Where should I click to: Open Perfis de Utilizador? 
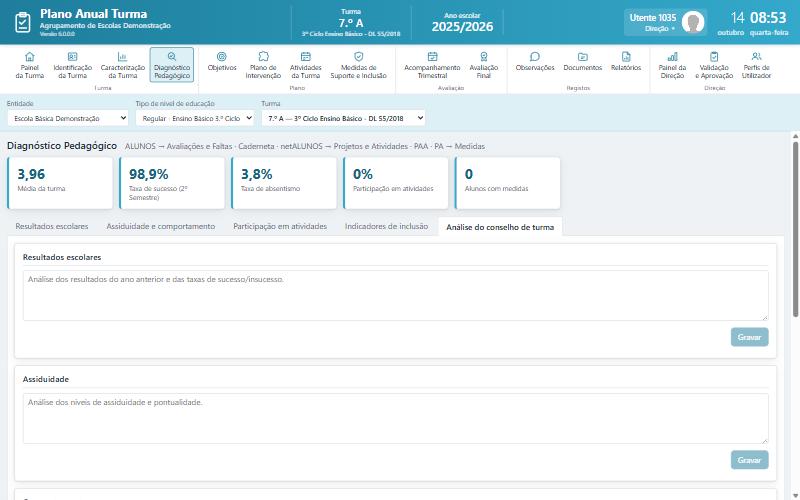tap(756, 65)
